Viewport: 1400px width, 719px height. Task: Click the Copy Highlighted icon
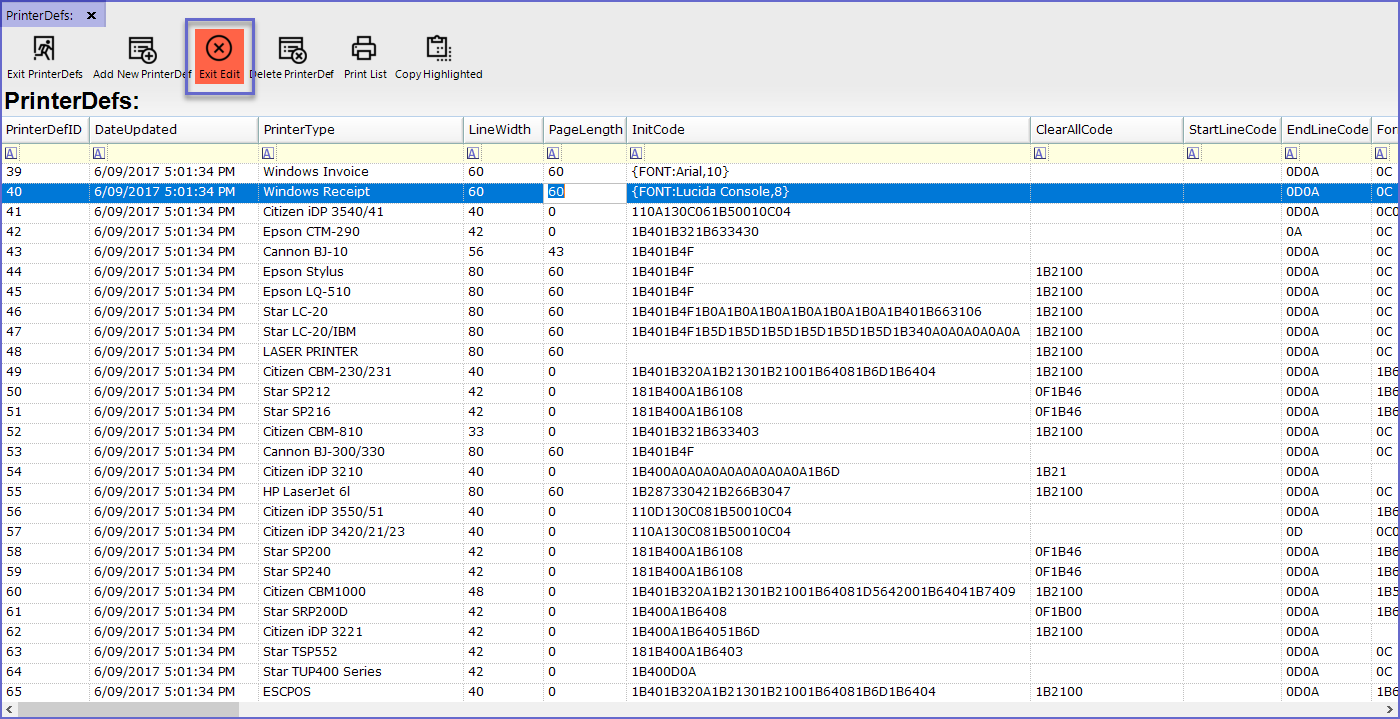pyautogui.click(x=438, y=57)
